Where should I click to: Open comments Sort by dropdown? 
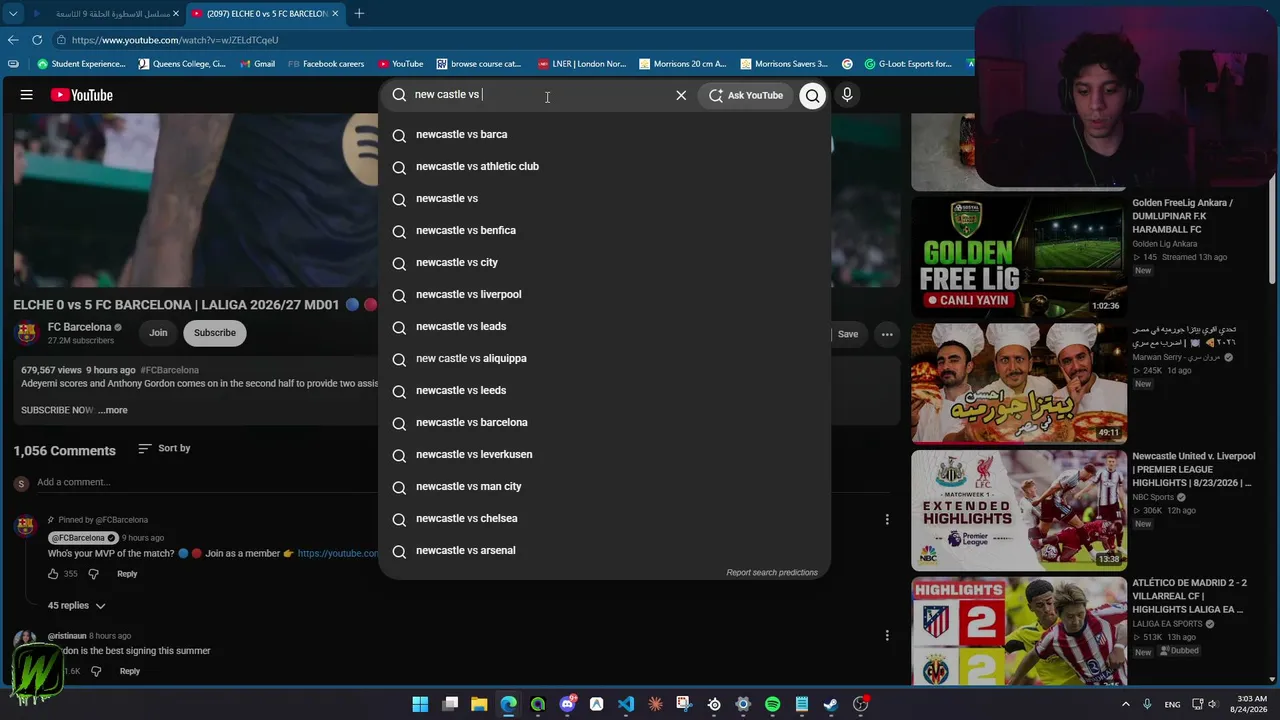click(164, 449)
